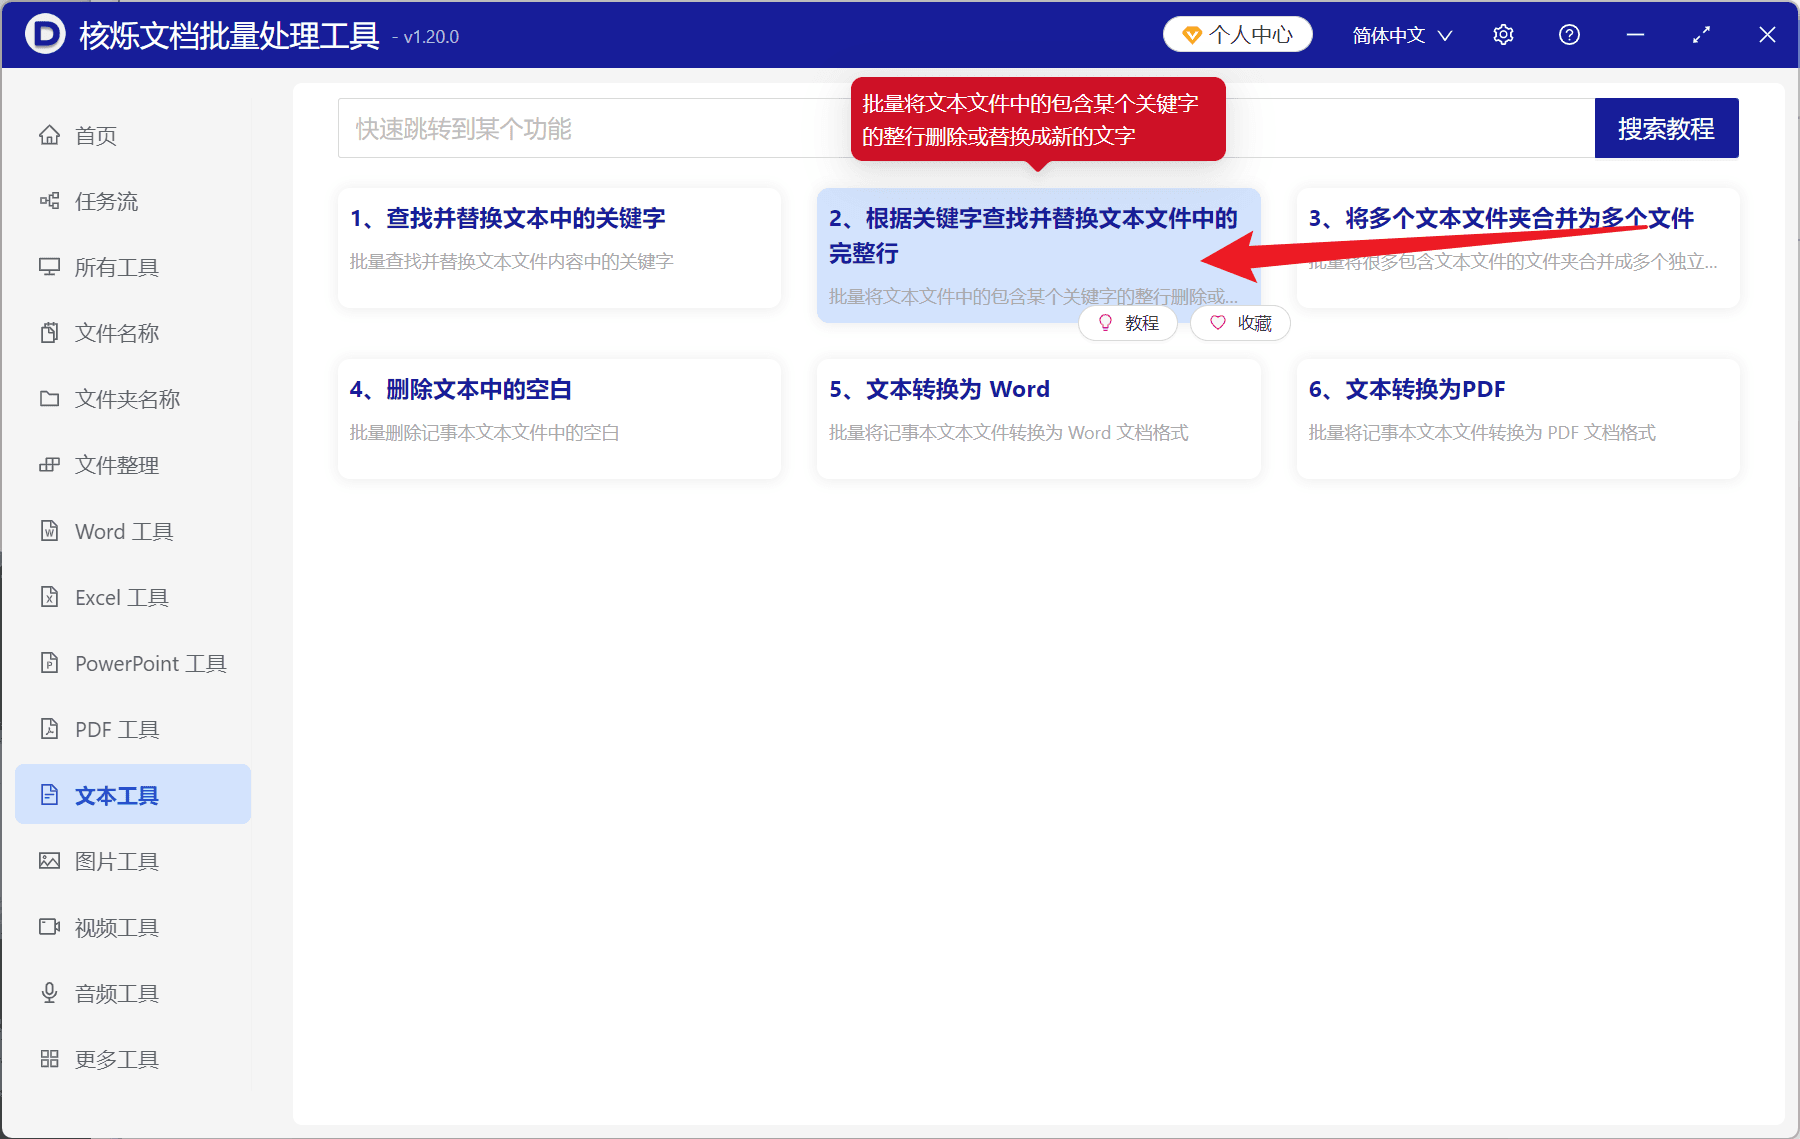The height and width of the screenshot is (1139, 1800).
Task: Click the 搜索教程 button
Action: point(1666,127)
